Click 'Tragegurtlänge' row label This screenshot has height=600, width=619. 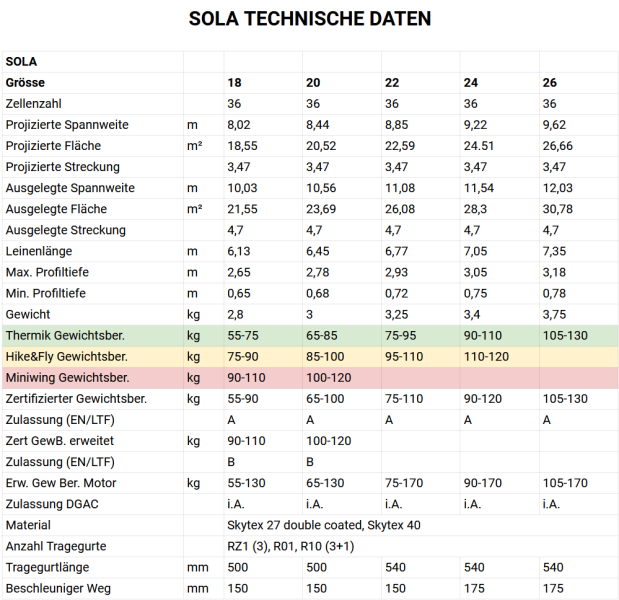47,567
